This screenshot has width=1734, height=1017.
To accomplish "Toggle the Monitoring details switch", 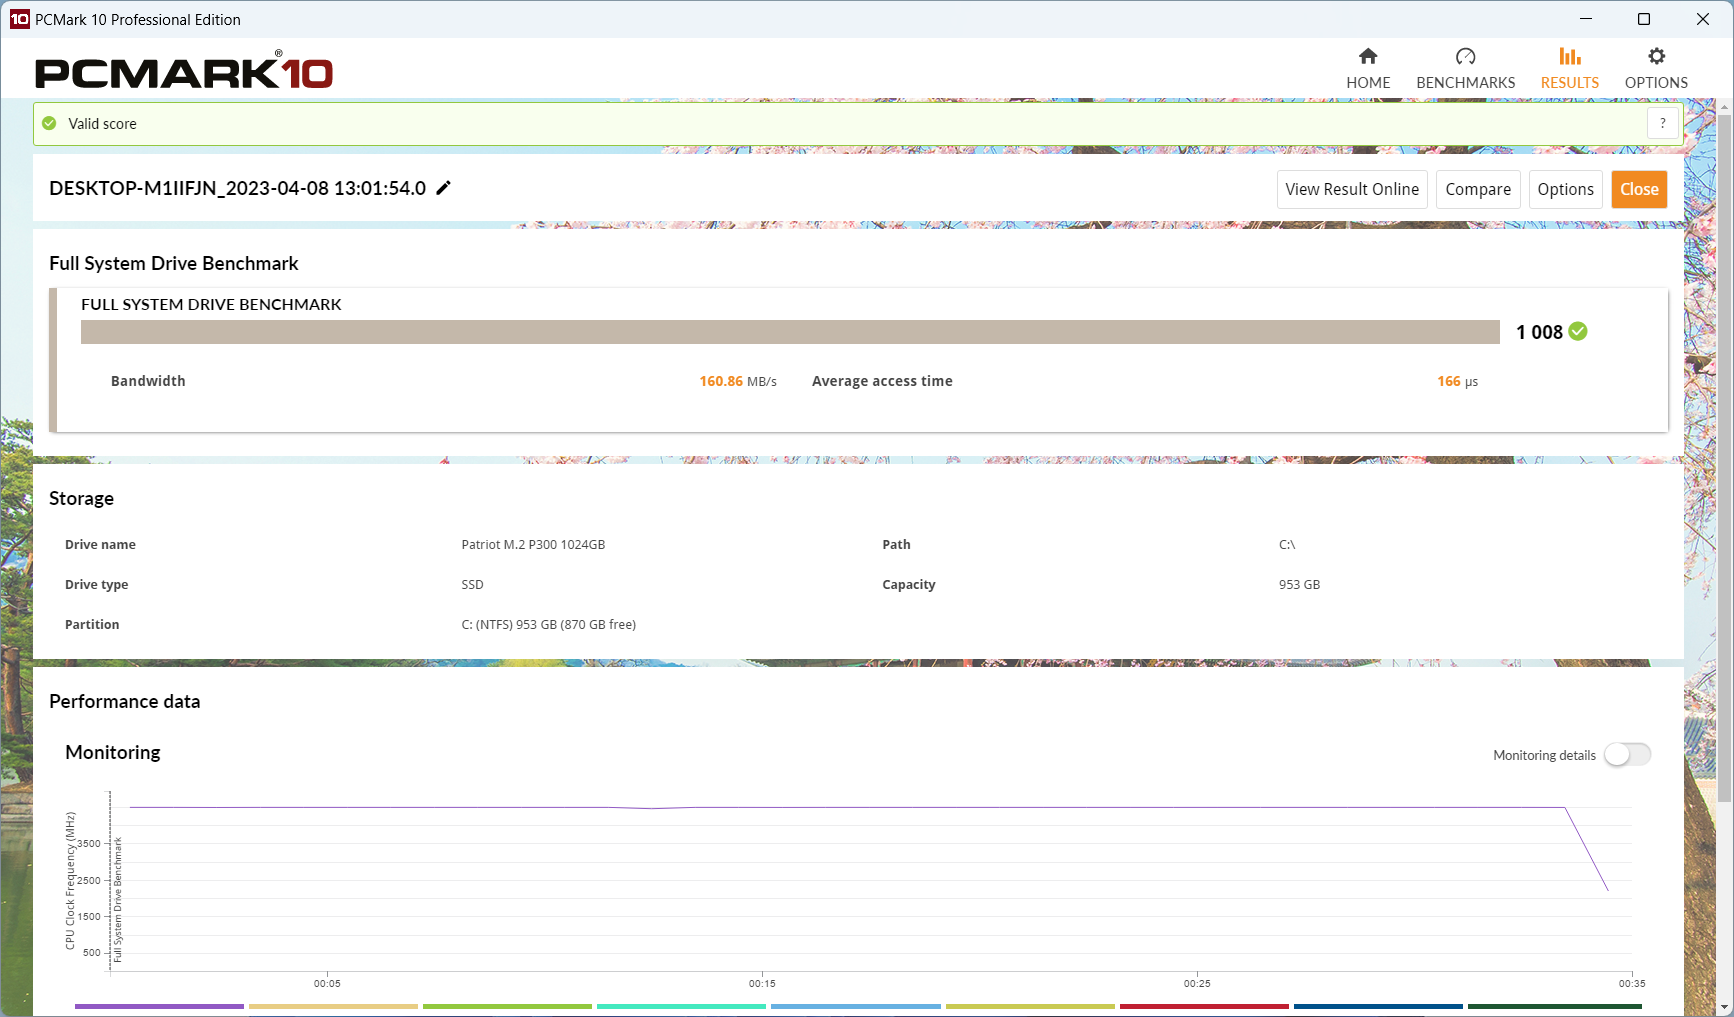I will (x=1627, y=754).
